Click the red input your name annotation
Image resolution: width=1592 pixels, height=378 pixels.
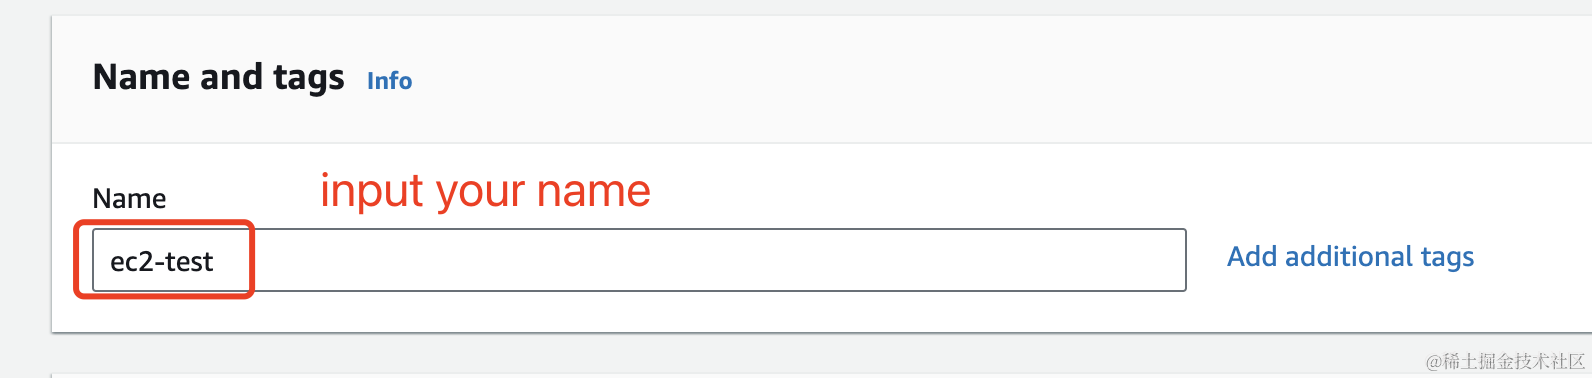[x=485, y=191]
